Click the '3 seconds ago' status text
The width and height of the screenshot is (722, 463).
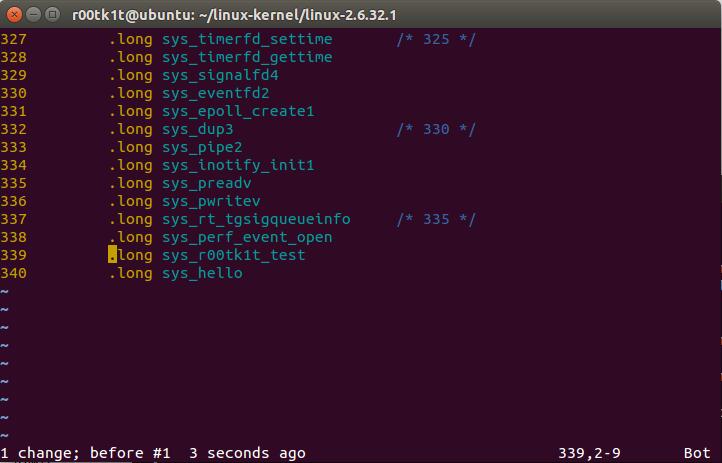[247, 453]
